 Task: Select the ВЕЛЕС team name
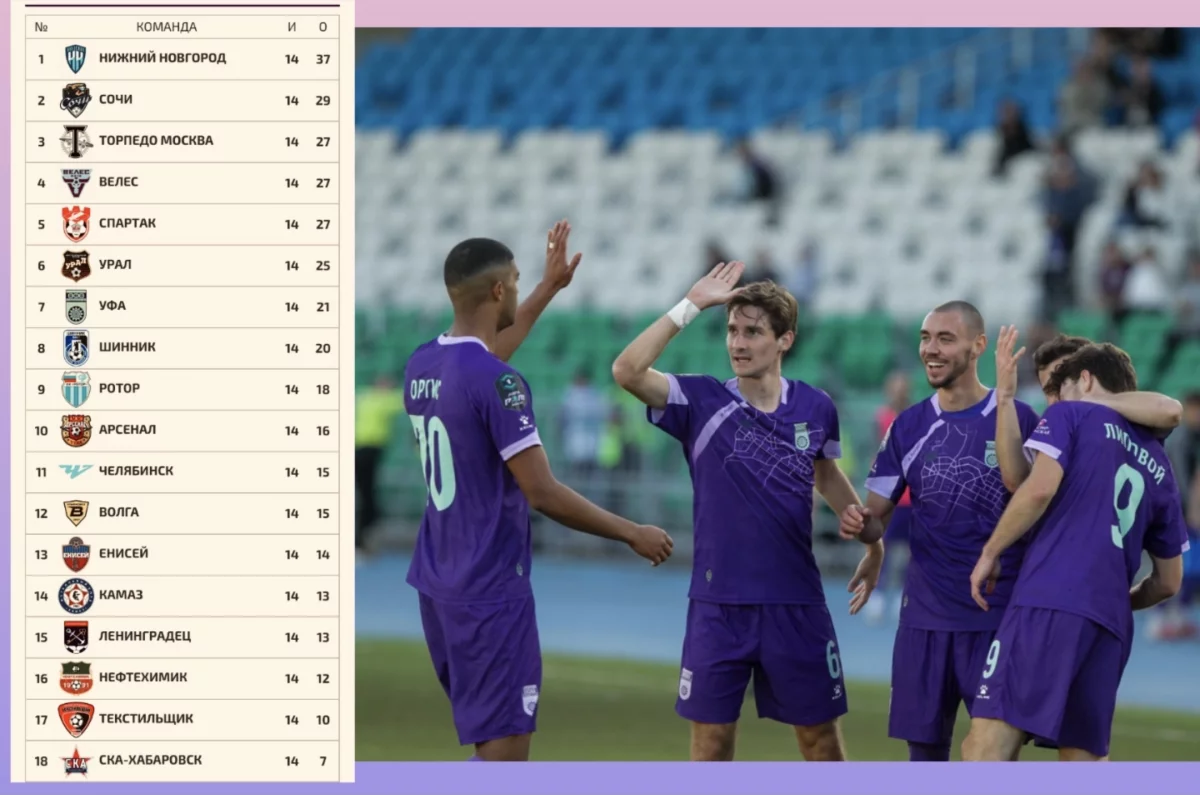(118, 182)
